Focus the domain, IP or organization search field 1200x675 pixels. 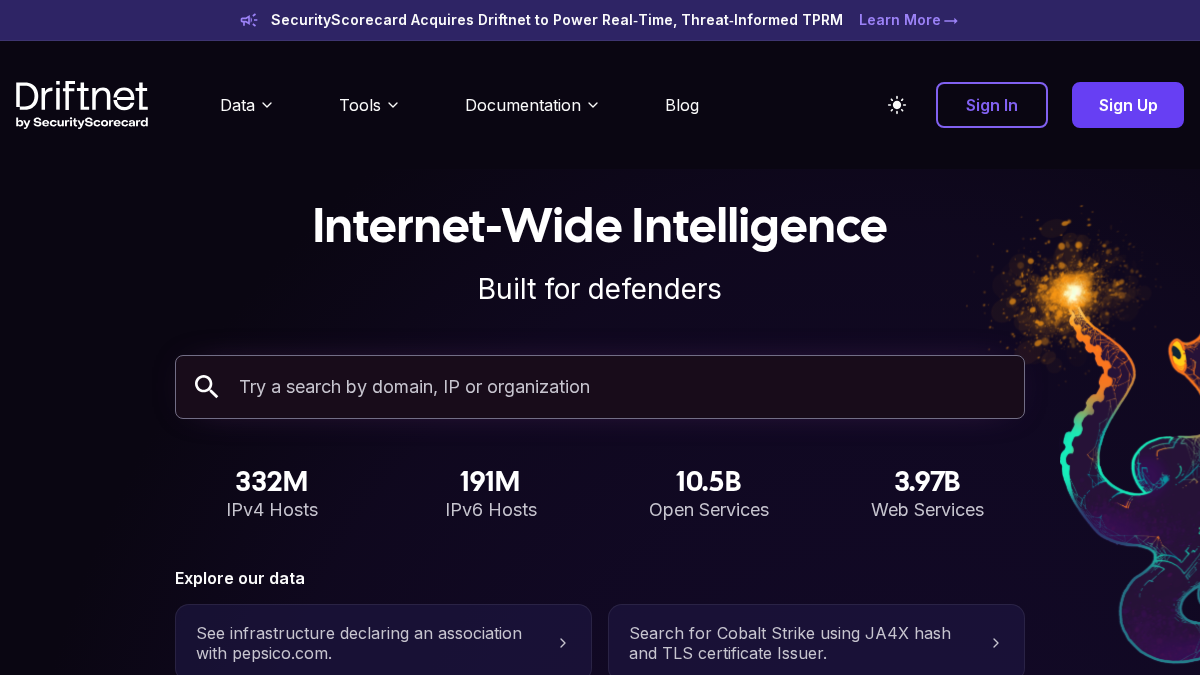pos(600,387)
